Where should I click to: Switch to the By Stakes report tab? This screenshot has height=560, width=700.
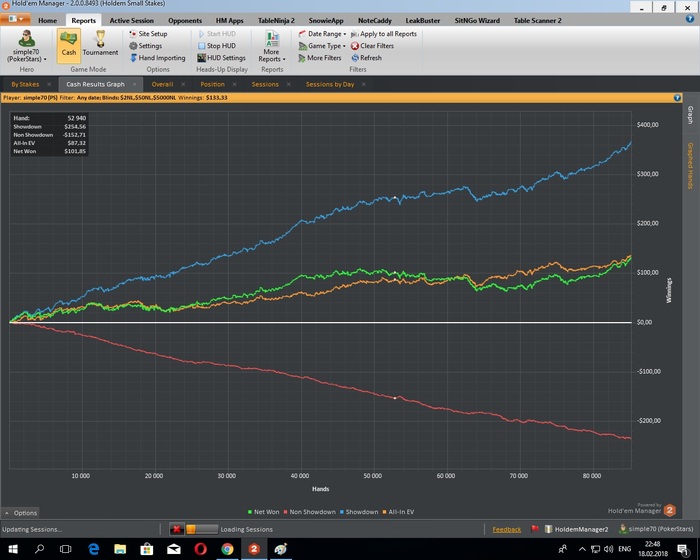coord(25,84)
